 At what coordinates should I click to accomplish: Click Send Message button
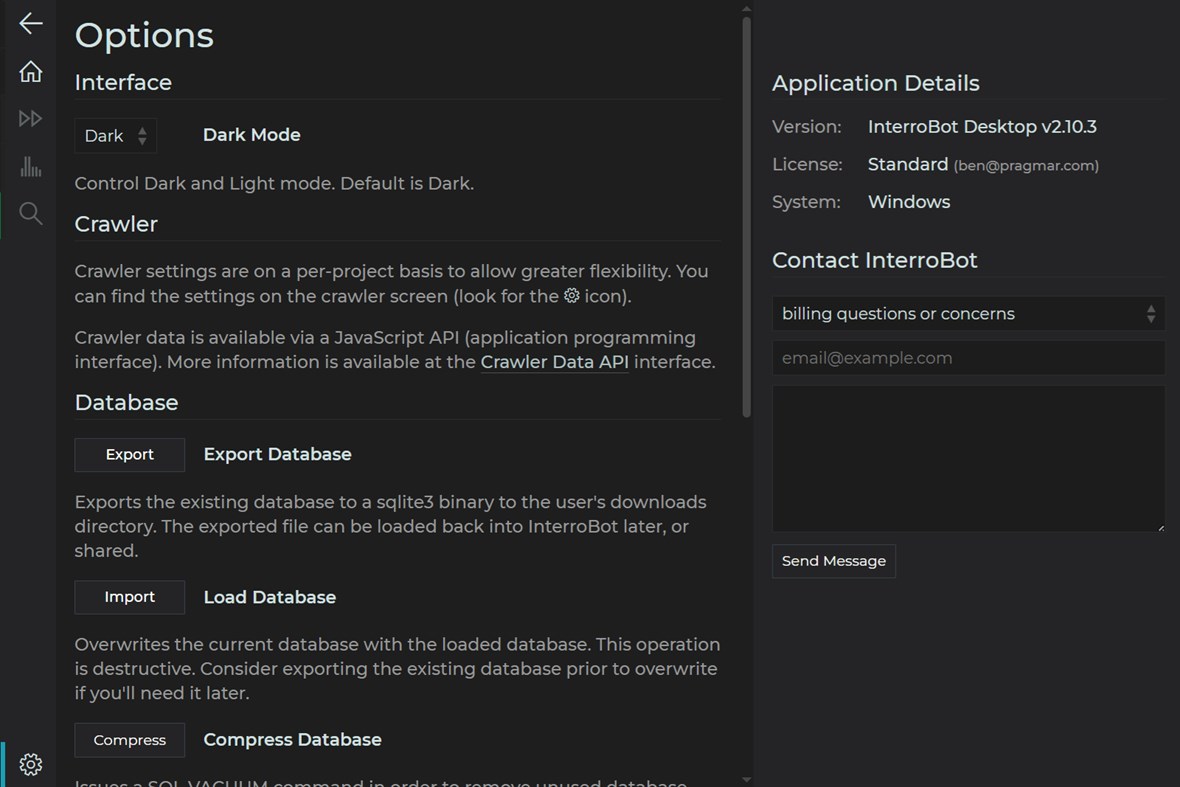[x=833, y=561]
